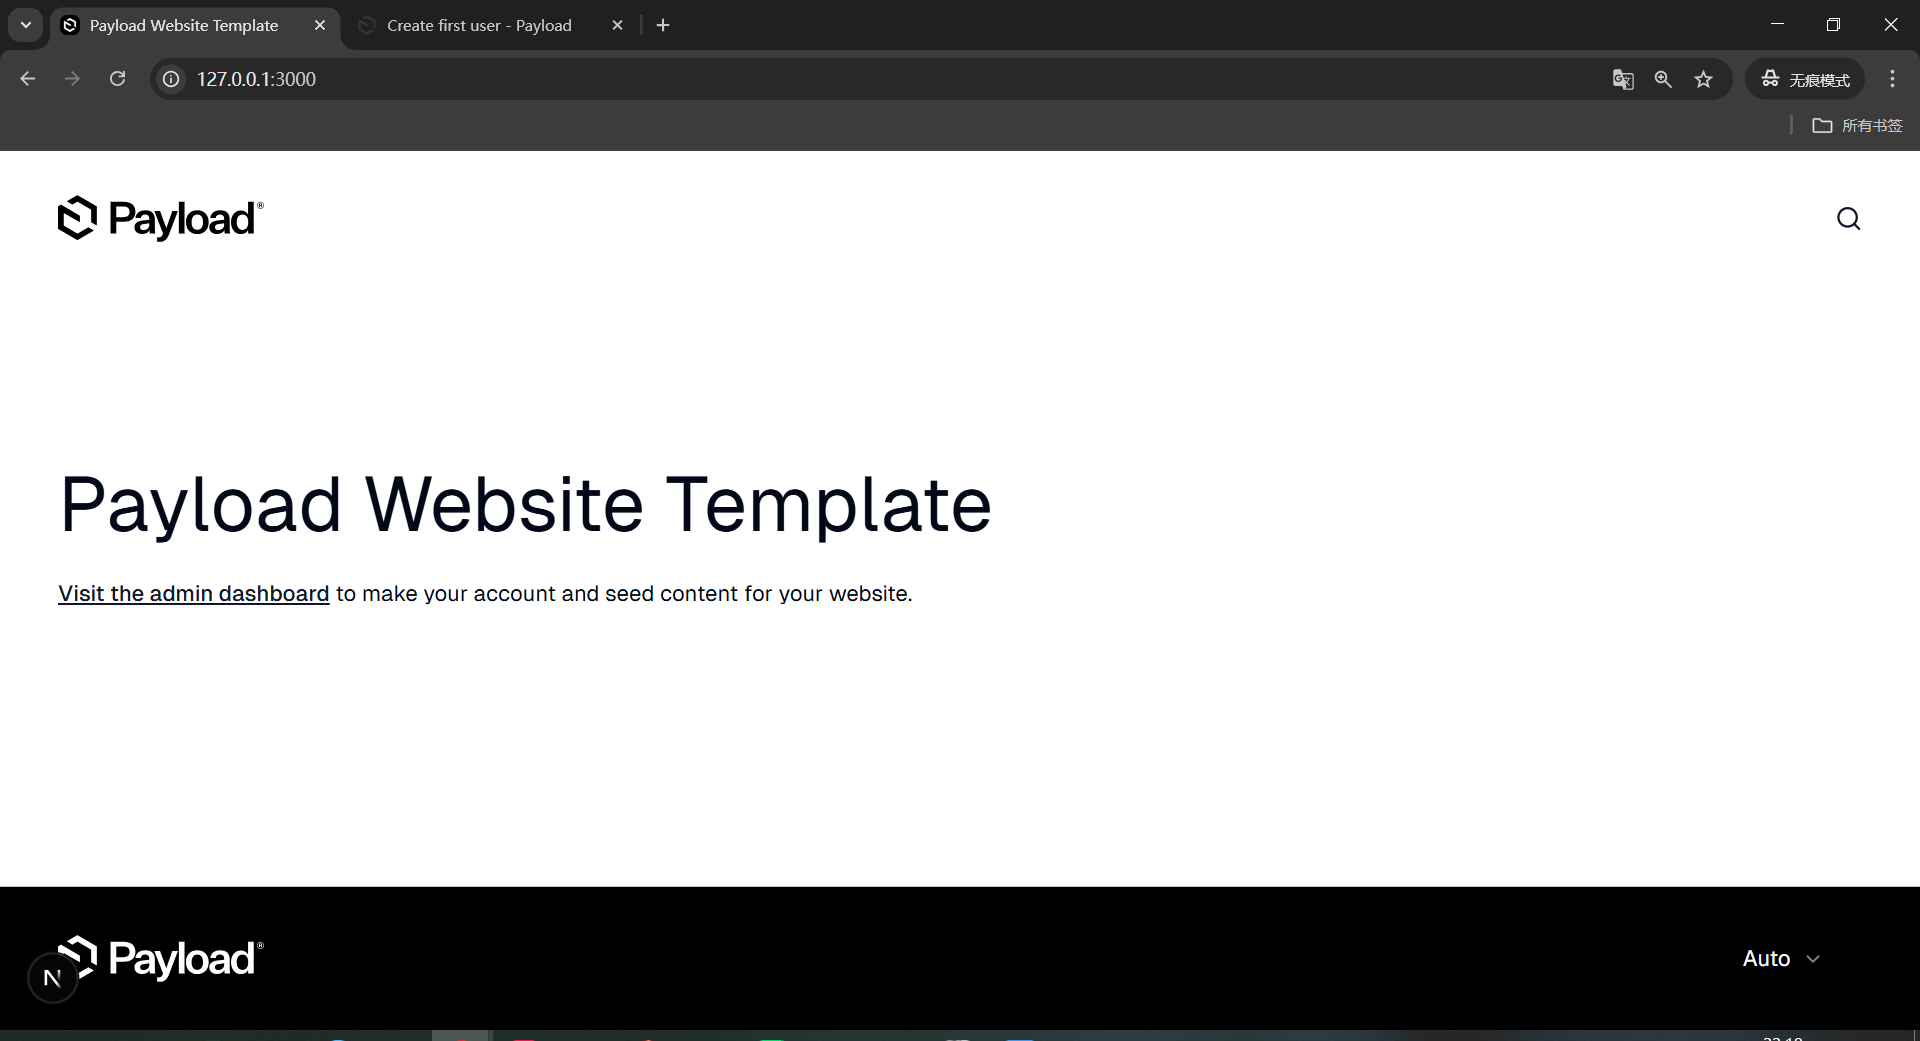Open the page zoom indicator icon
The width and height of the screenshot is (1920, 1041).
click(1663, 79)
